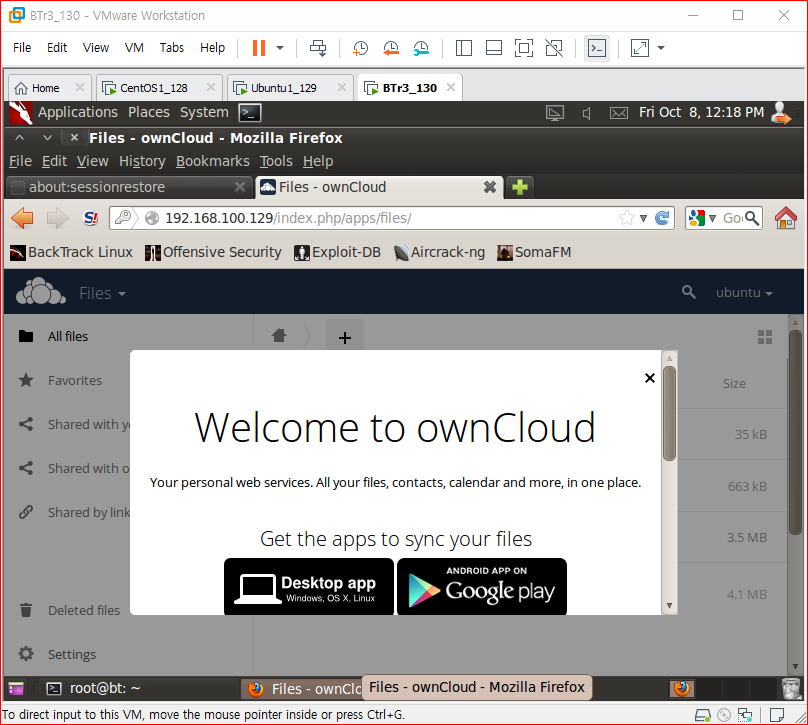The image size is (808, 725).
Task: Bookmark this page with the star
Action: (627, 218)
